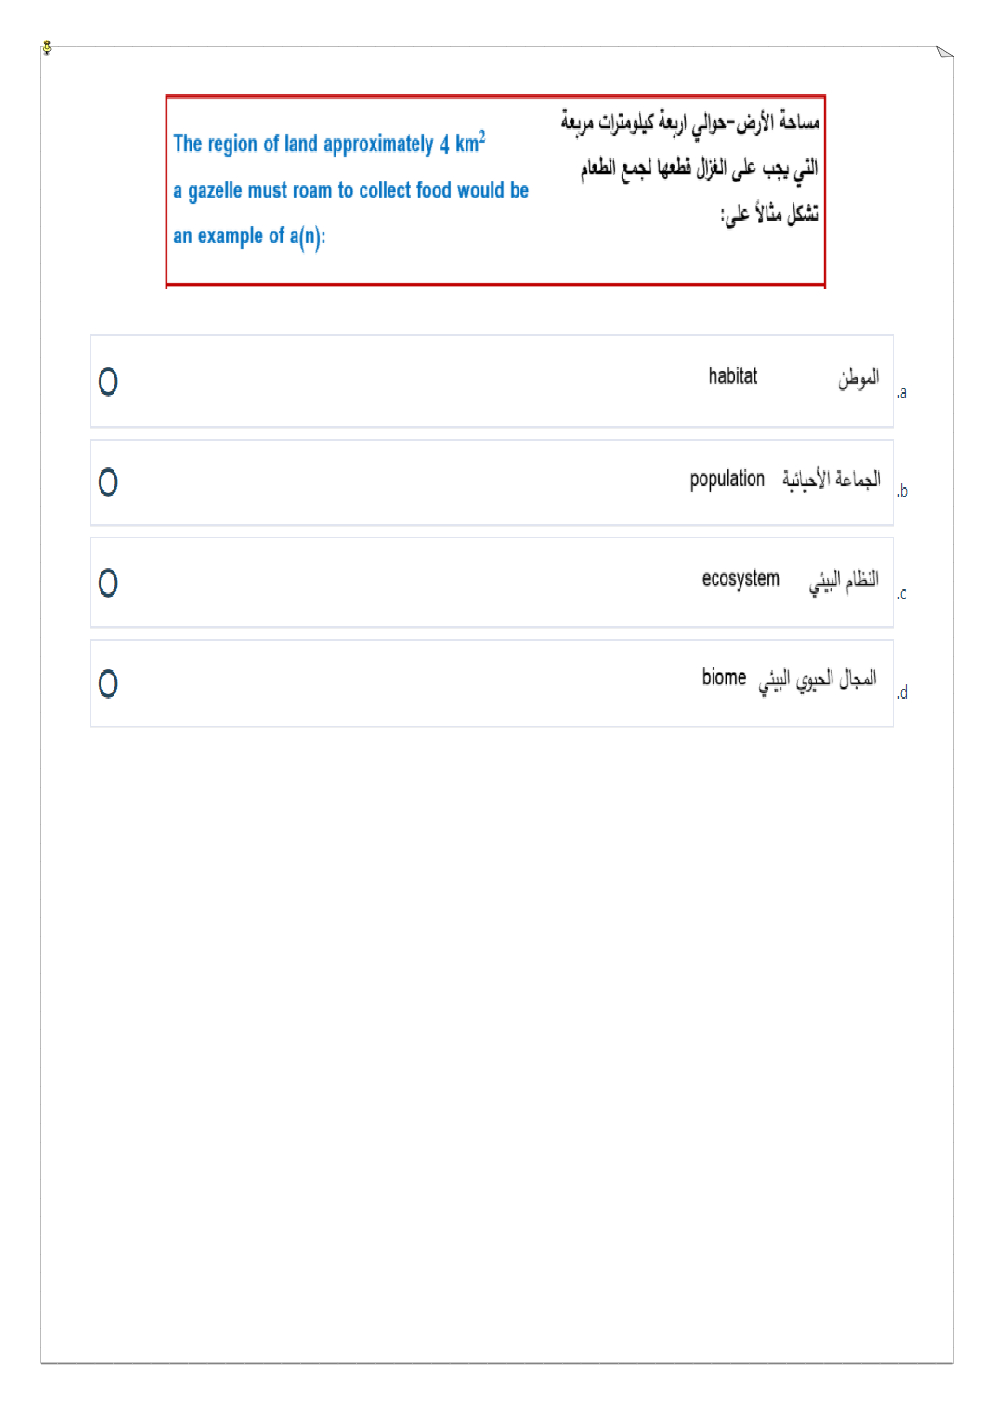Choose the population answer radio button
992x1403 pixels.
pyautogui.click(x=108, y=482)
